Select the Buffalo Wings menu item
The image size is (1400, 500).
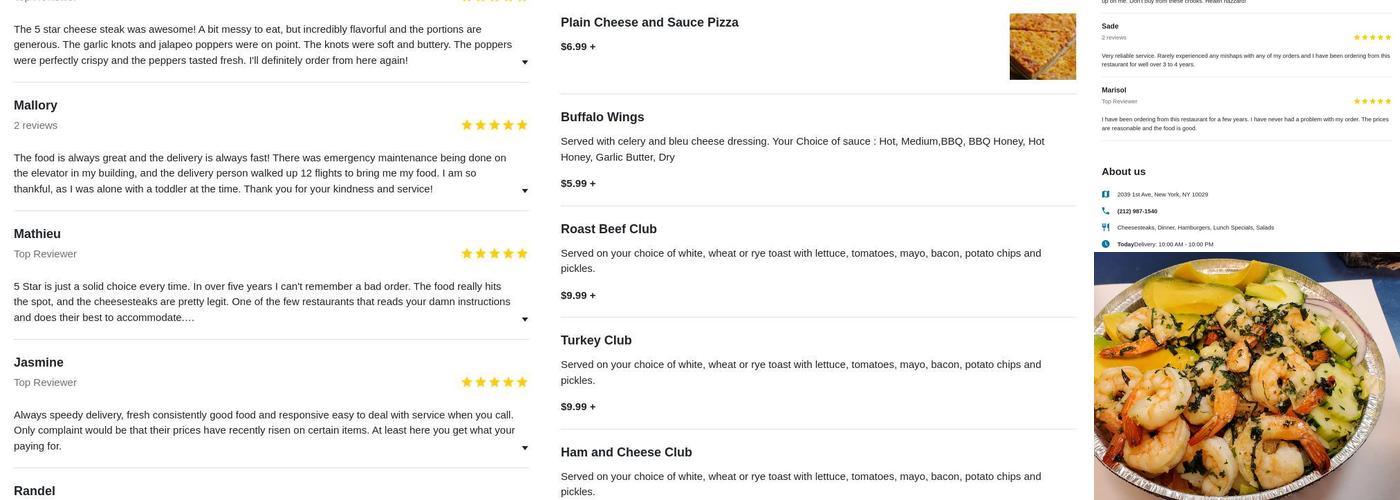click(x=602, y=117)
